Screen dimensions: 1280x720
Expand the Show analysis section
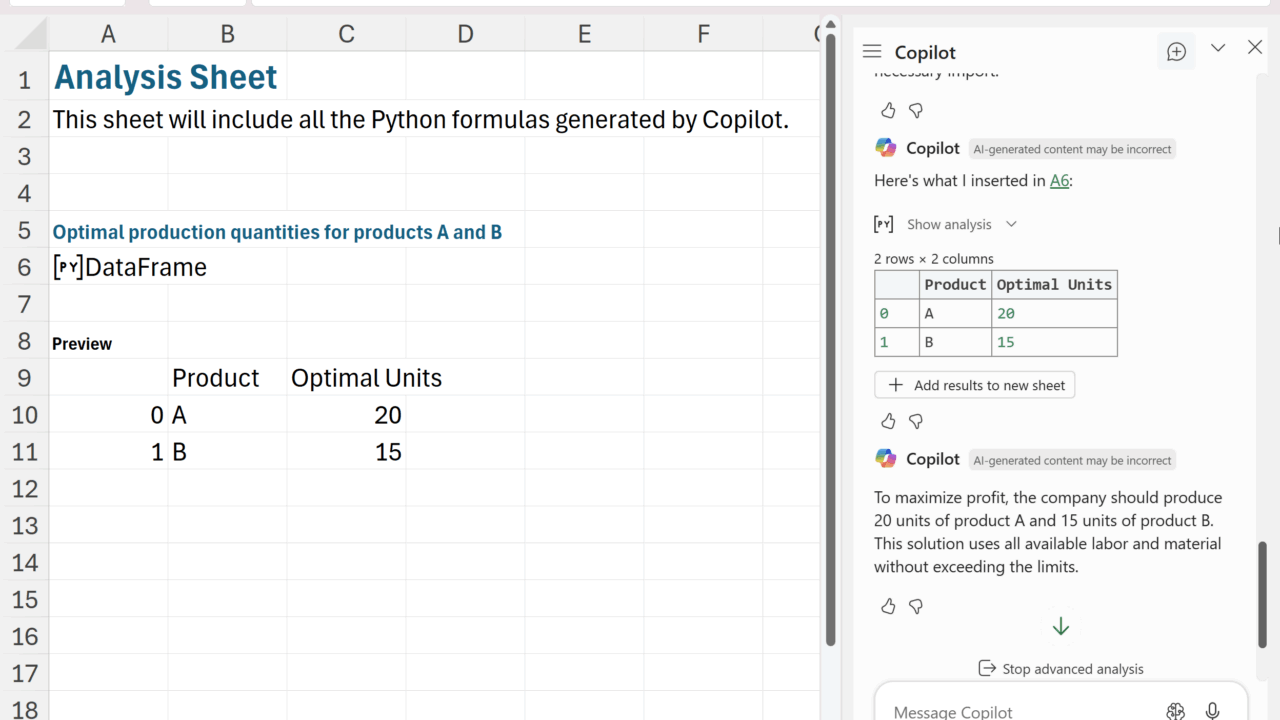pos(961,224)
